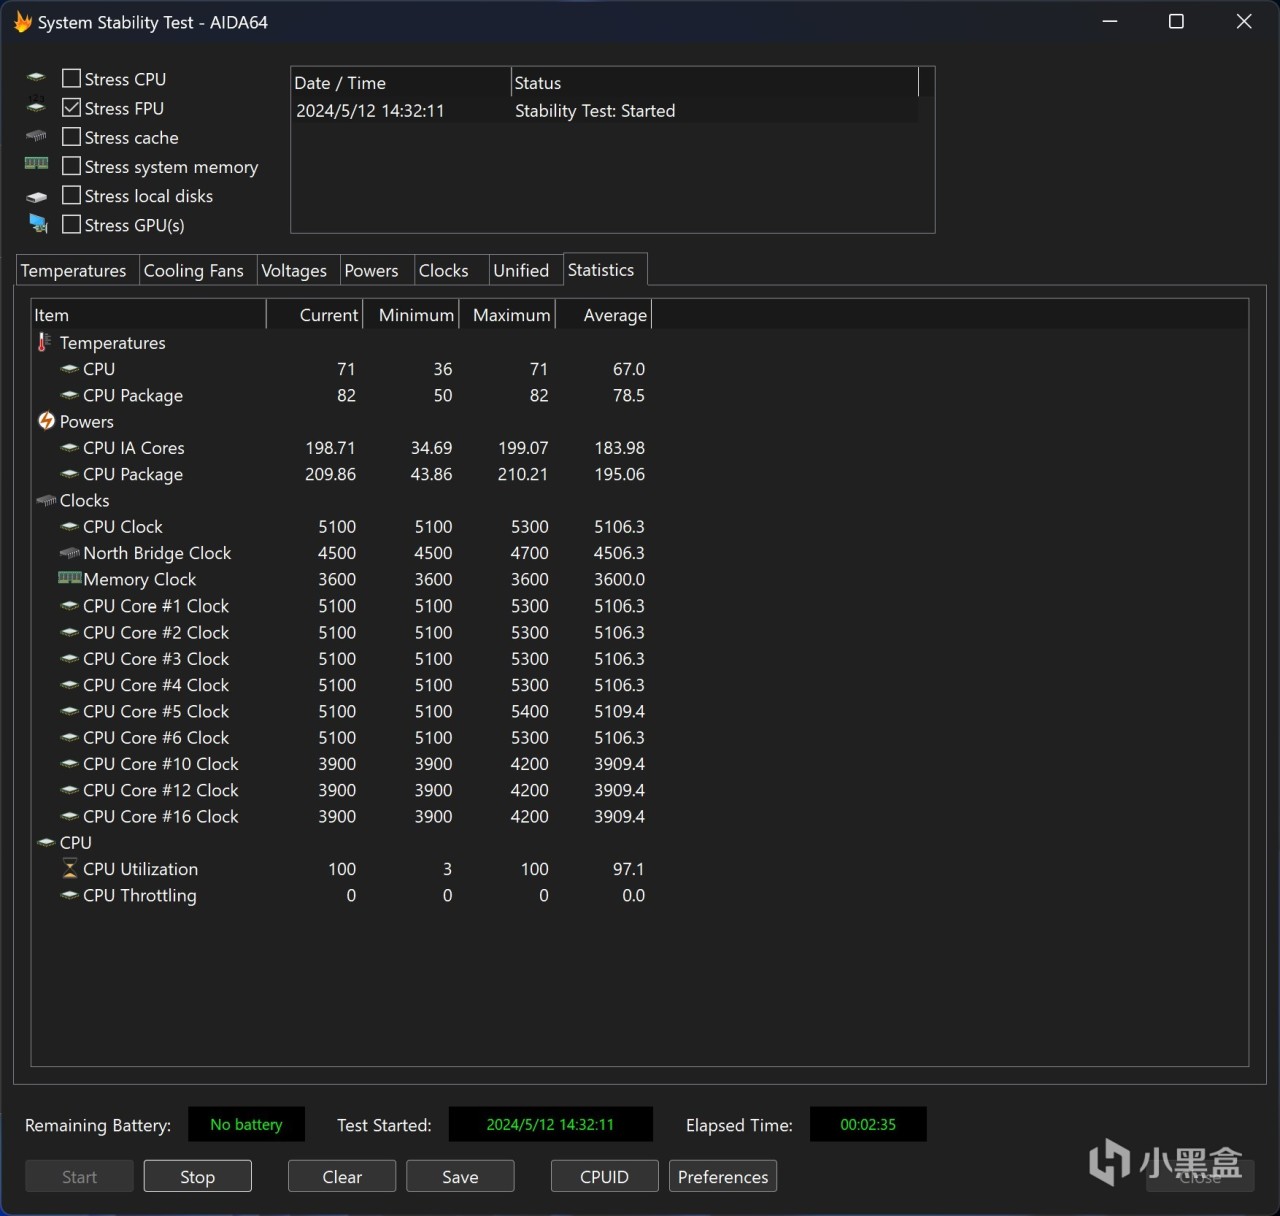Click the icon next to CPU Clock row

coord(69,527)
